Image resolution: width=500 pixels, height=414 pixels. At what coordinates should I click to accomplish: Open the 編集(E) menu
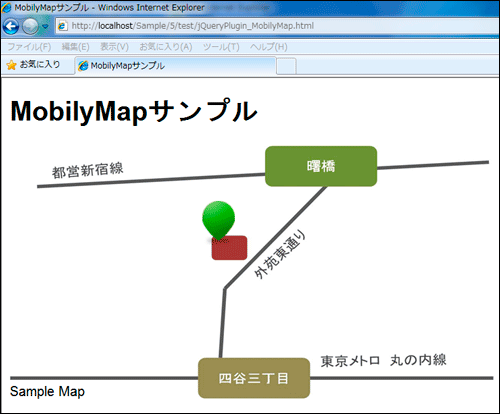click(x=76, y=47)
